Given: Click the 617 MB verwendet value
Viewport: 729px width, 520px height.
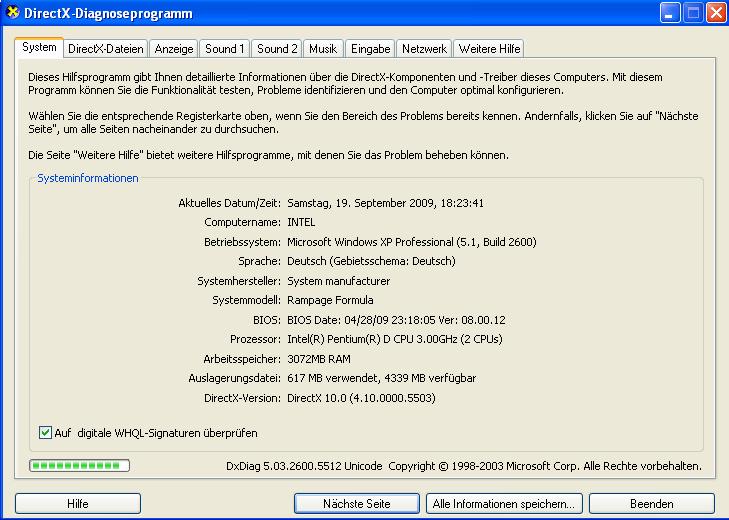Looking at the screenshot, I should click(382, 378).
